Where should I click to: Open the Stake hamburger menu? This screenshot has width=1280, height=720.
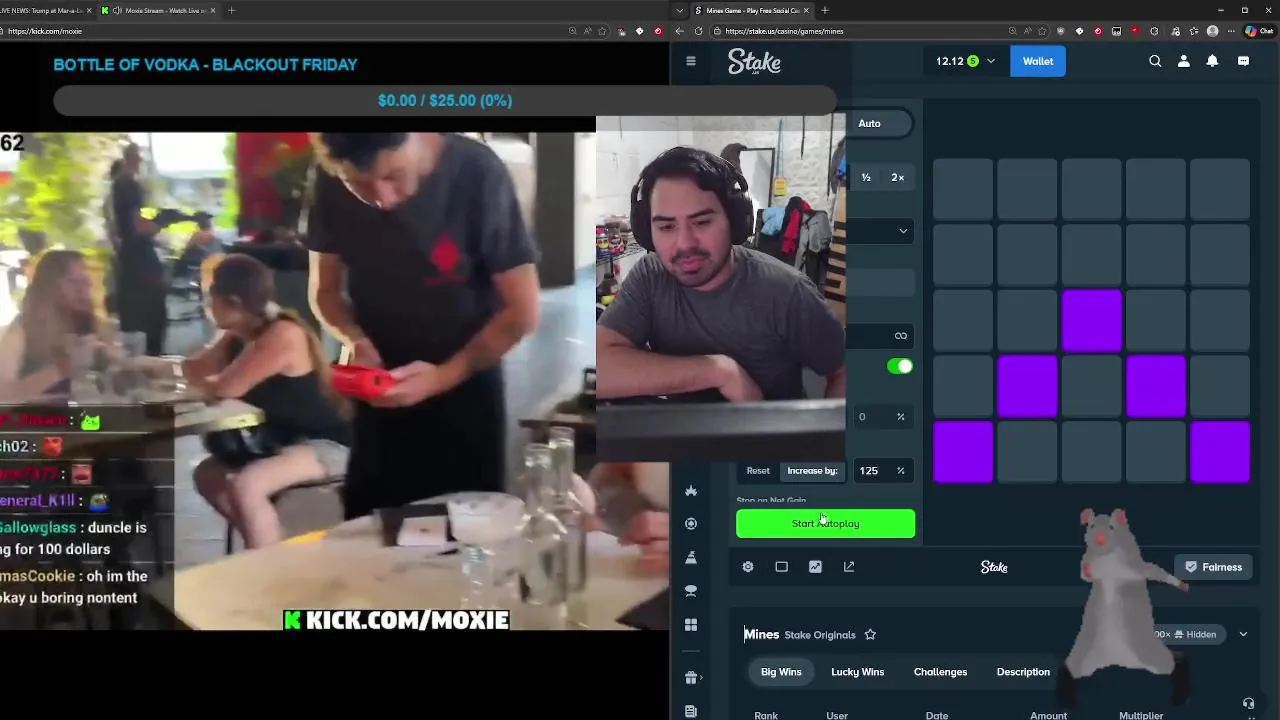tap(690, 61)
